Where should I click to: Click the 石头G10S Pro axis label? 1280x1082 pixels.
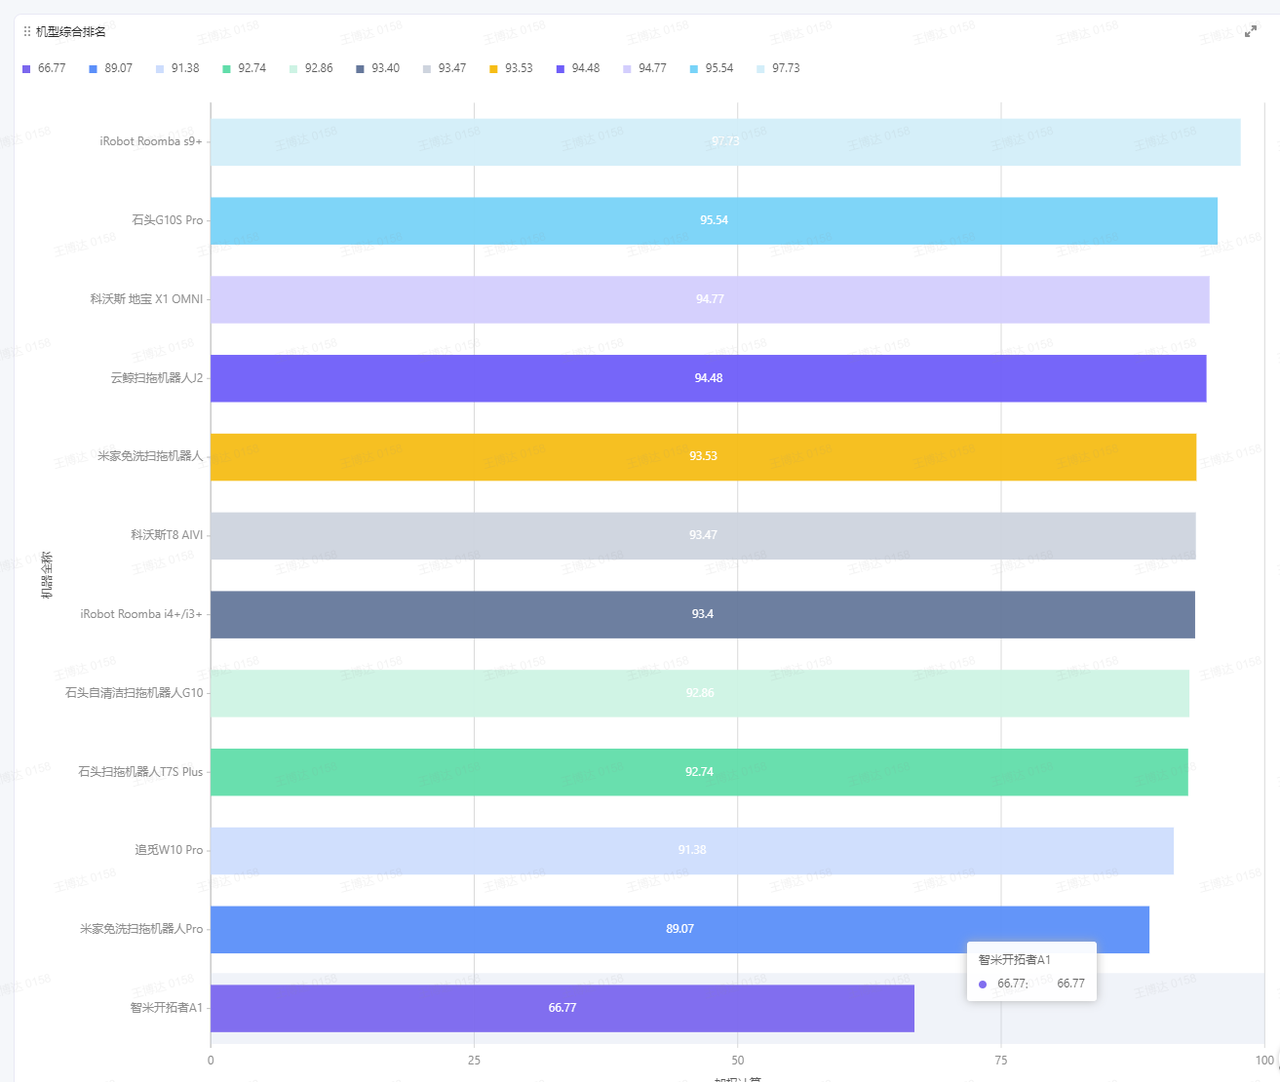coord(167,220)
